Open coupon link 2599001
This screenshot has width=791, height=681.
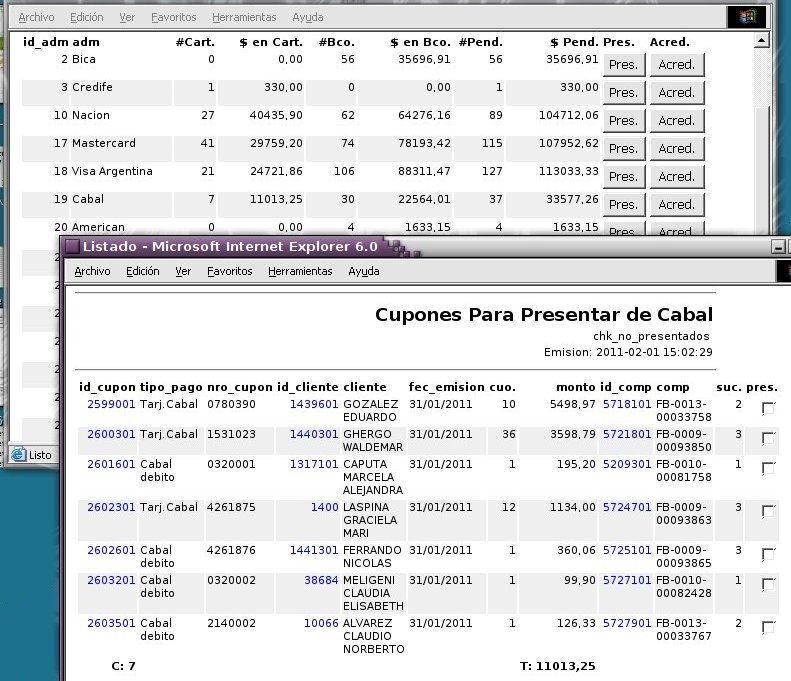click(x=111, y=404)
